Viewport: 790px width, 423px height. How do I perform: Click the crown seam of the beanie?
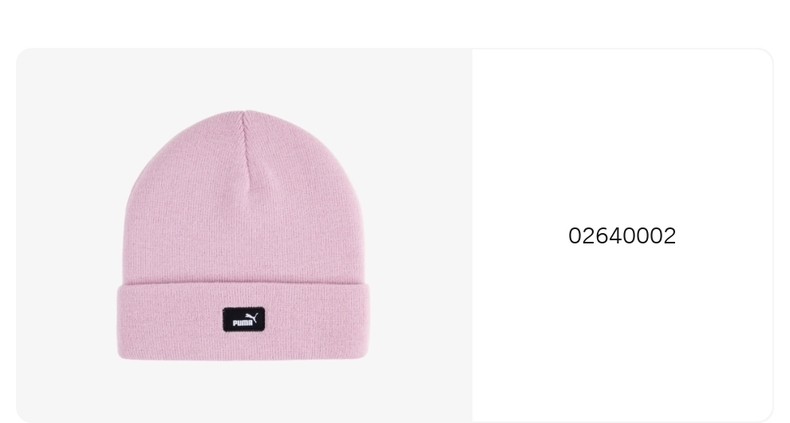[x=249, y=151]
